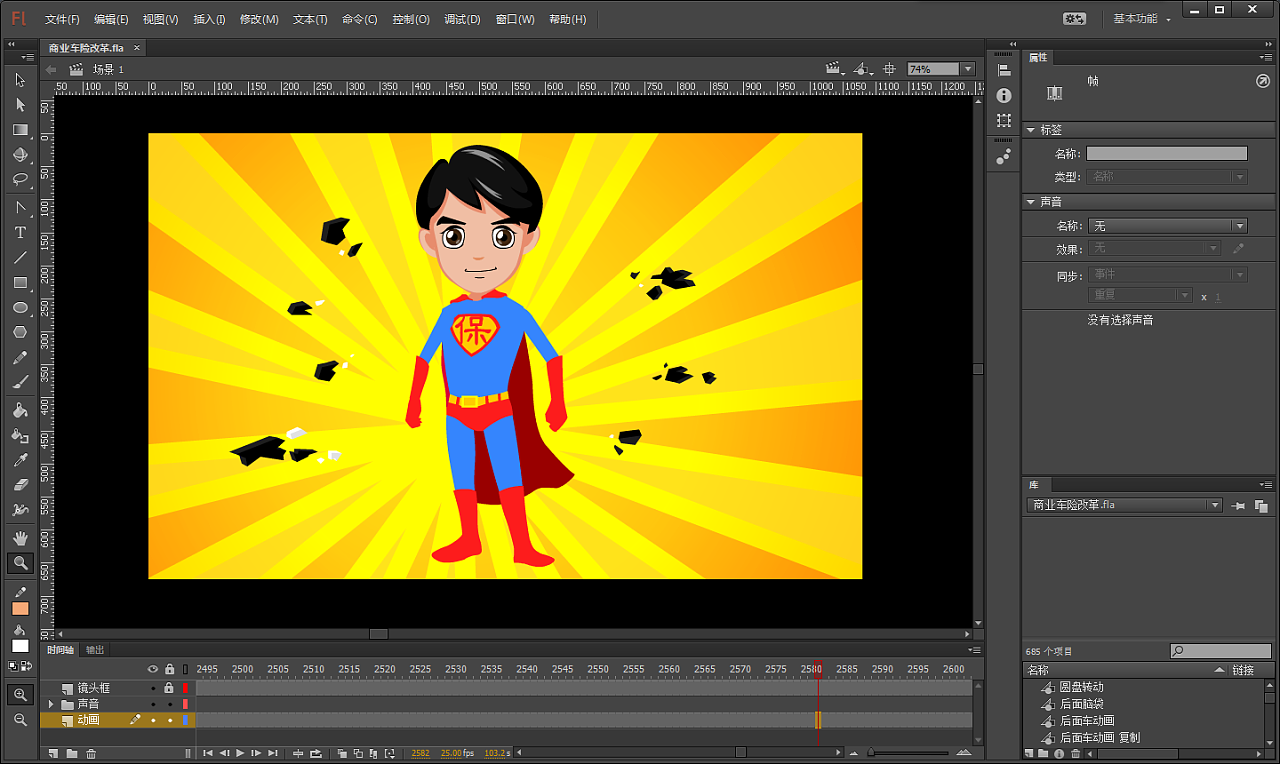Switch to the 输出 tab
This screenshot has height=764, width=1280.
tap(95, 650)
